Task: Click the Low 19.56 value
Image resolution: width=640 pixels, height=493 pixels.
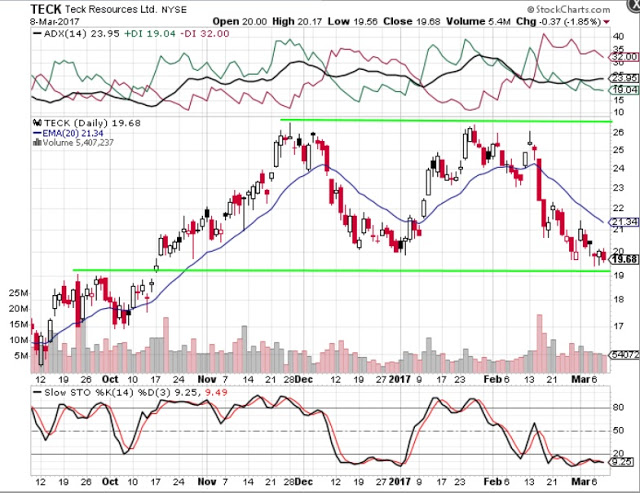Action: [353, 22]
